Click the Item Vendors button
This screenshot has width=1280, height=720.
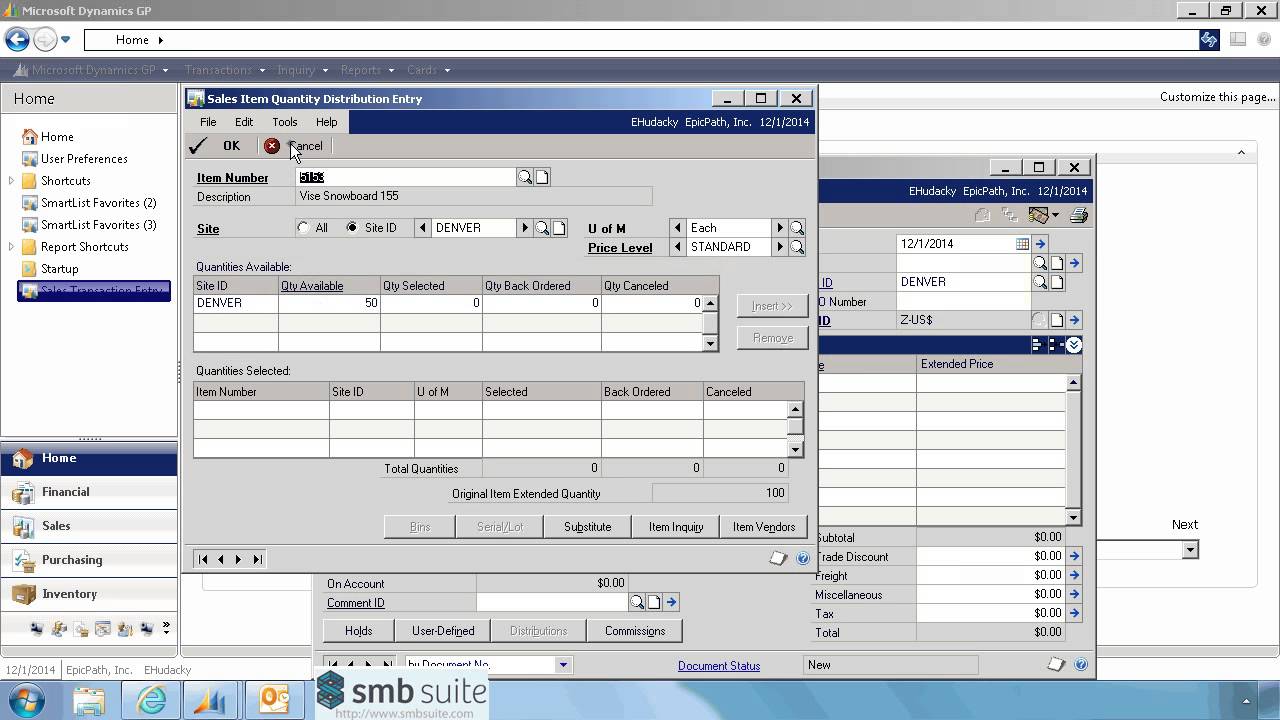coord(764,527)
